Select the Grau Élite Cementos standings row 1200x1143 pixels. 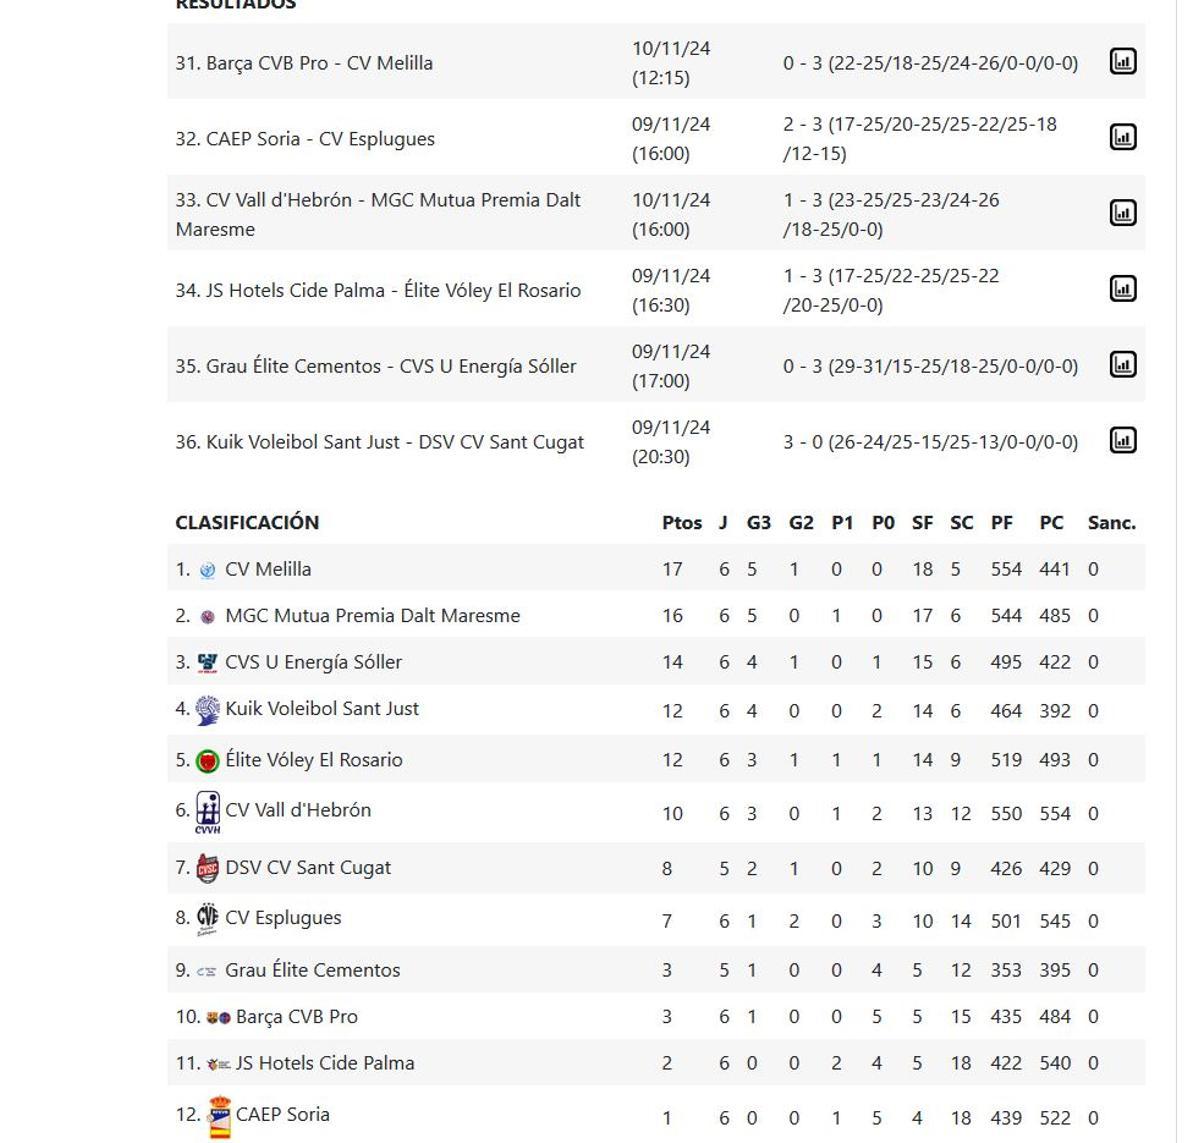[x=312, y=969]
